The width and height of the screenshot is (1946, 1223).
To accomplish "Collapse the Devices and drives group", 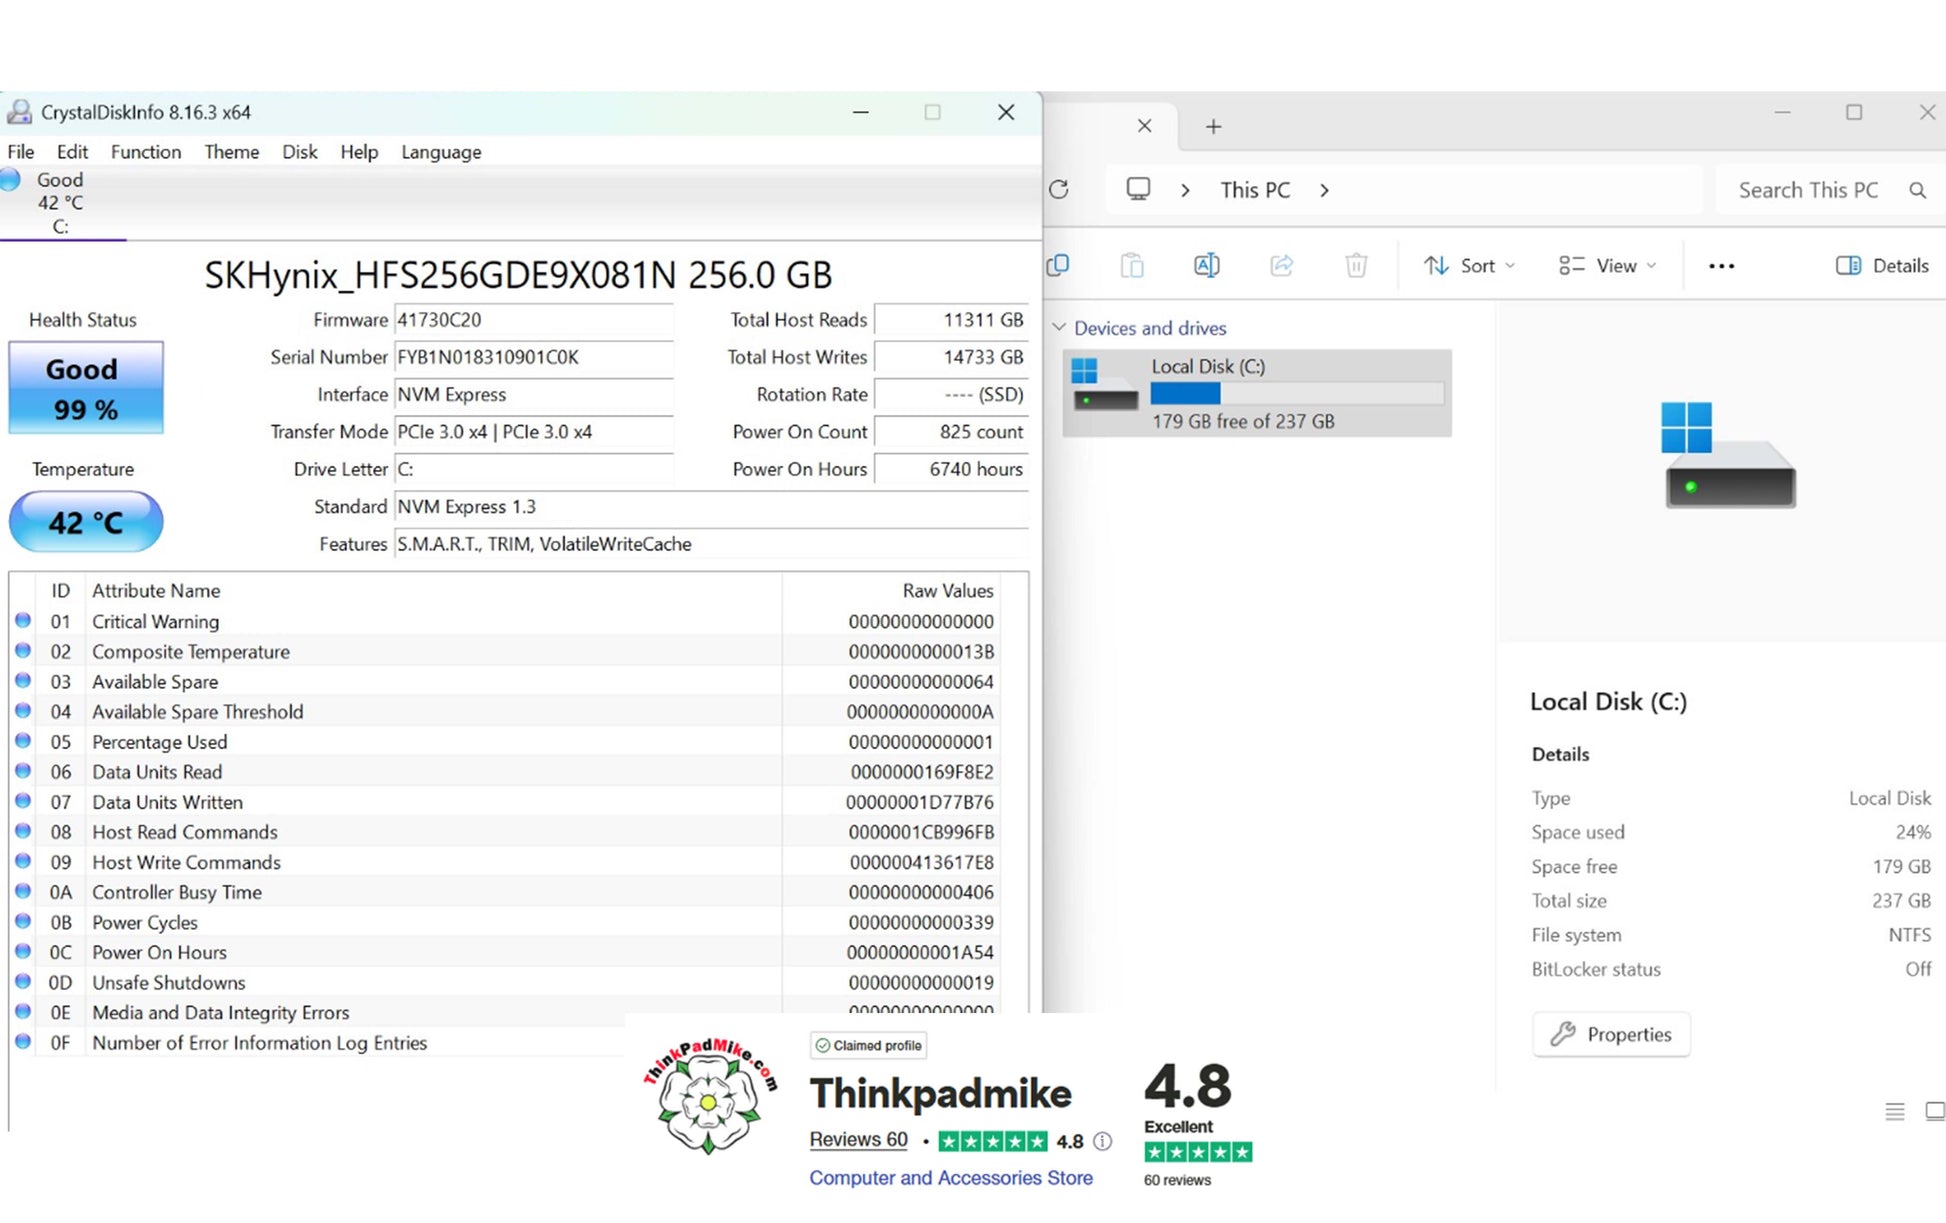I will 1059,328.
